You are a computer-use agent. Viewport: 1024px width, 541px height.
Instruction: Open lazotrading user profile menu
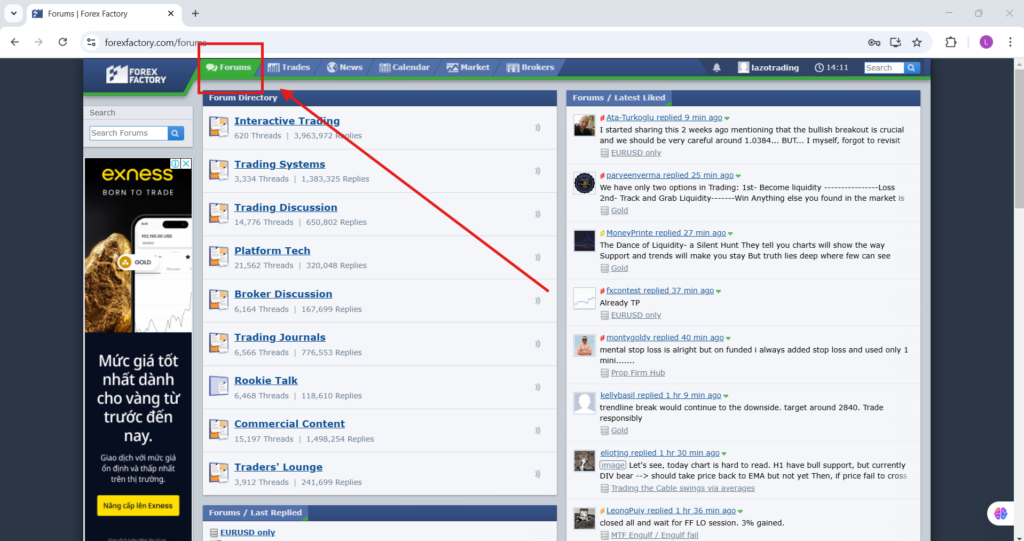pos(769,67)
